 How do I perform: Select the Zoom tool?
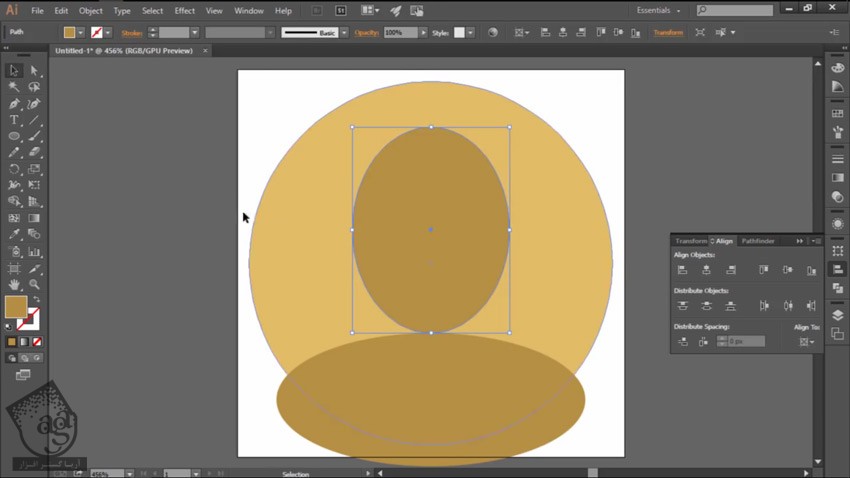click(x=34, y=284)
